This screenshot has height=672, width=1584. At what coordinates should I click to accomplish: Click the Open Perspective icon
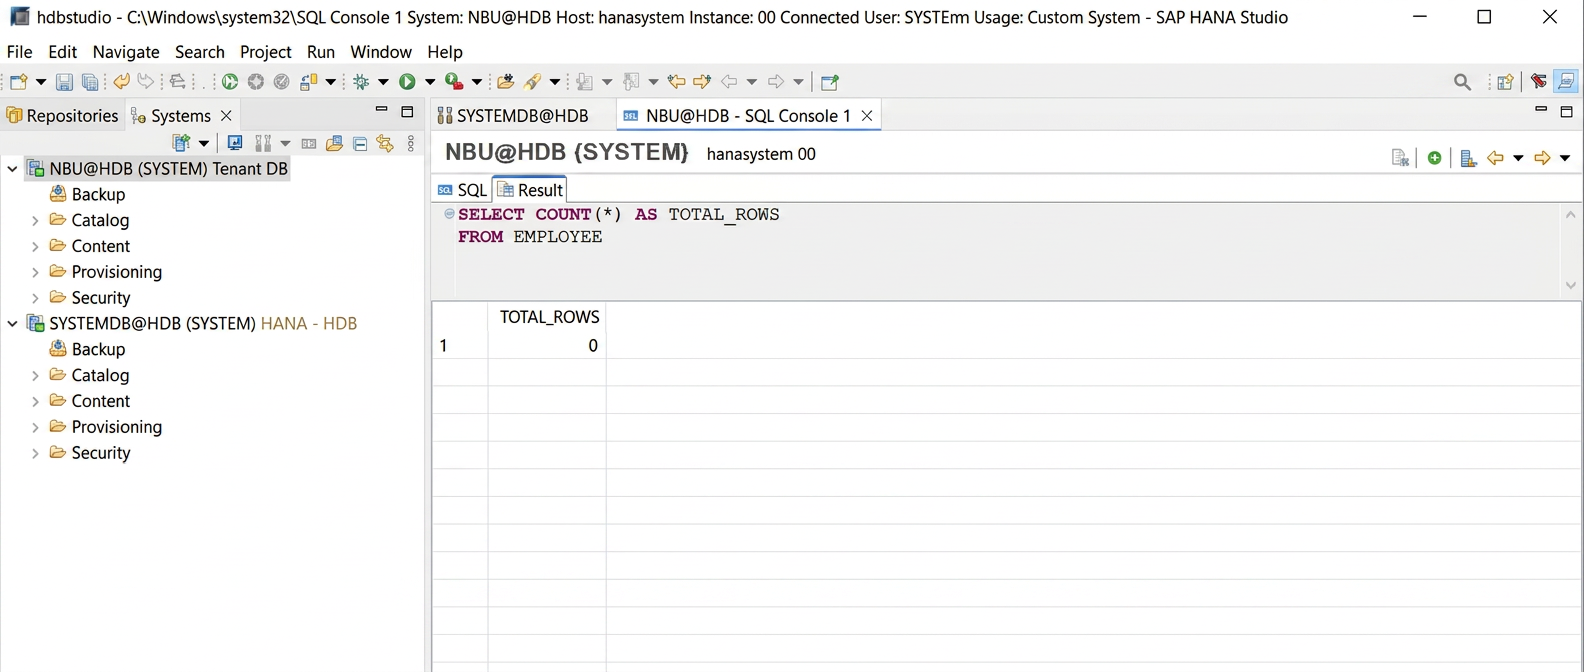click(1505, 82)
